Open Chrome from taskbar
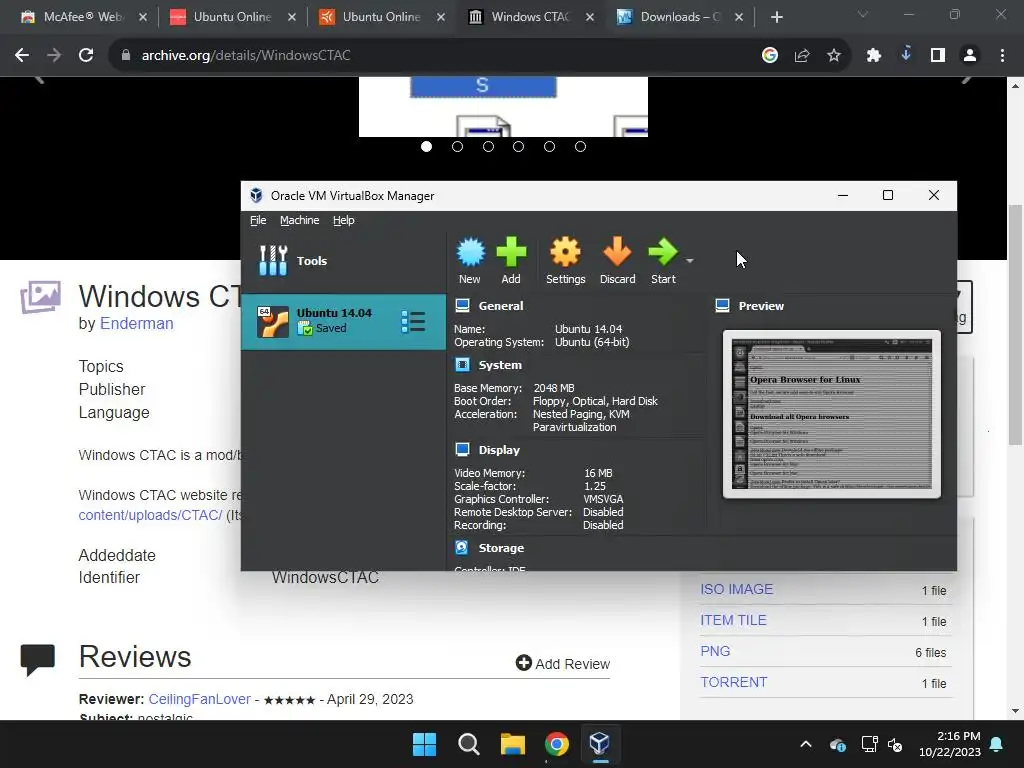 click(x=556, y=744)
